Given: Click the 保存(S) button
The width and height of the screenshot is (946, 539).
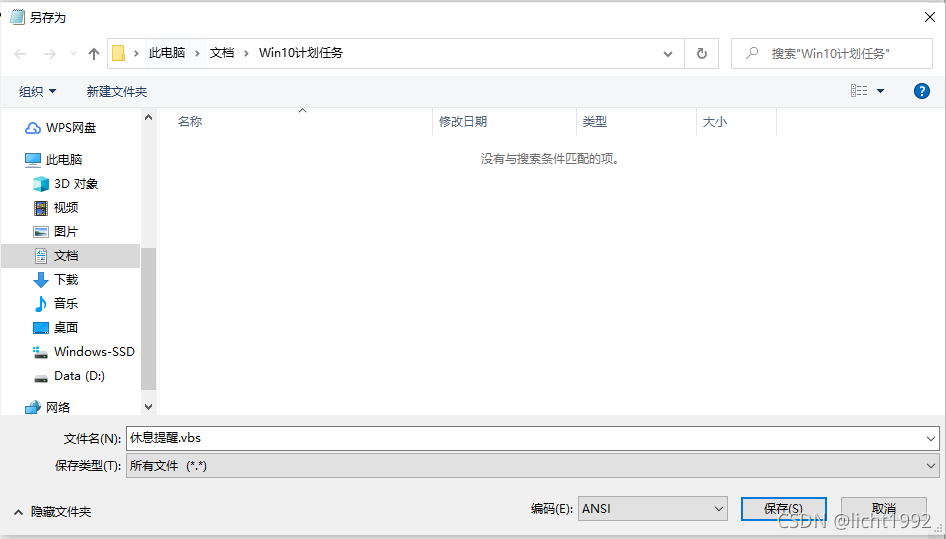Looking at the screenshot, I should [783, 509].
